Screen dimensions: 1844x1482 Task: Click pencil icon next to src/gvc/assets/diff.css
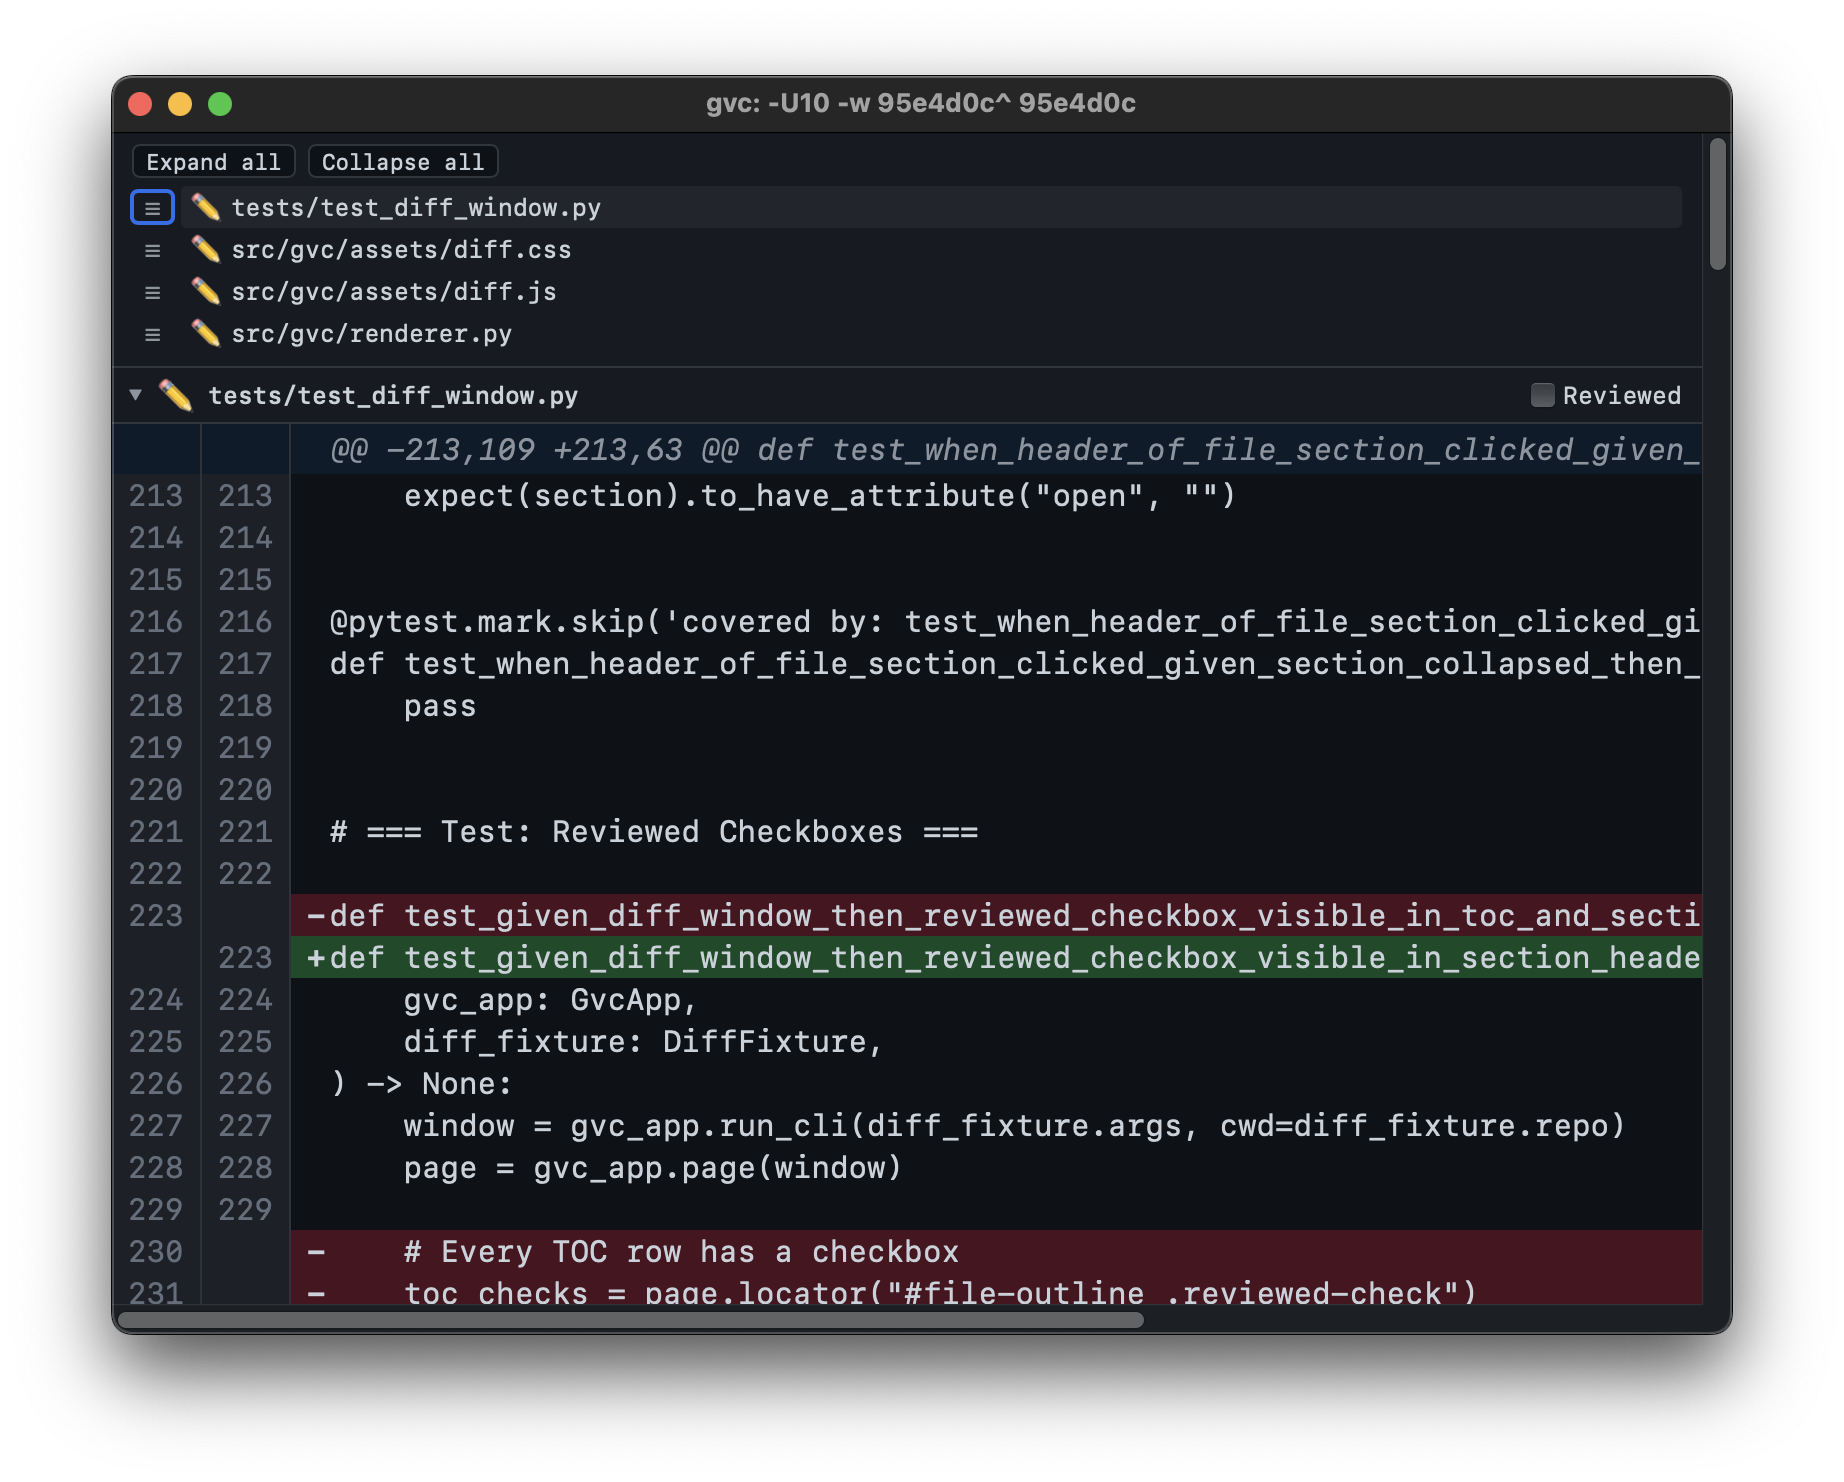coord(206,249)
